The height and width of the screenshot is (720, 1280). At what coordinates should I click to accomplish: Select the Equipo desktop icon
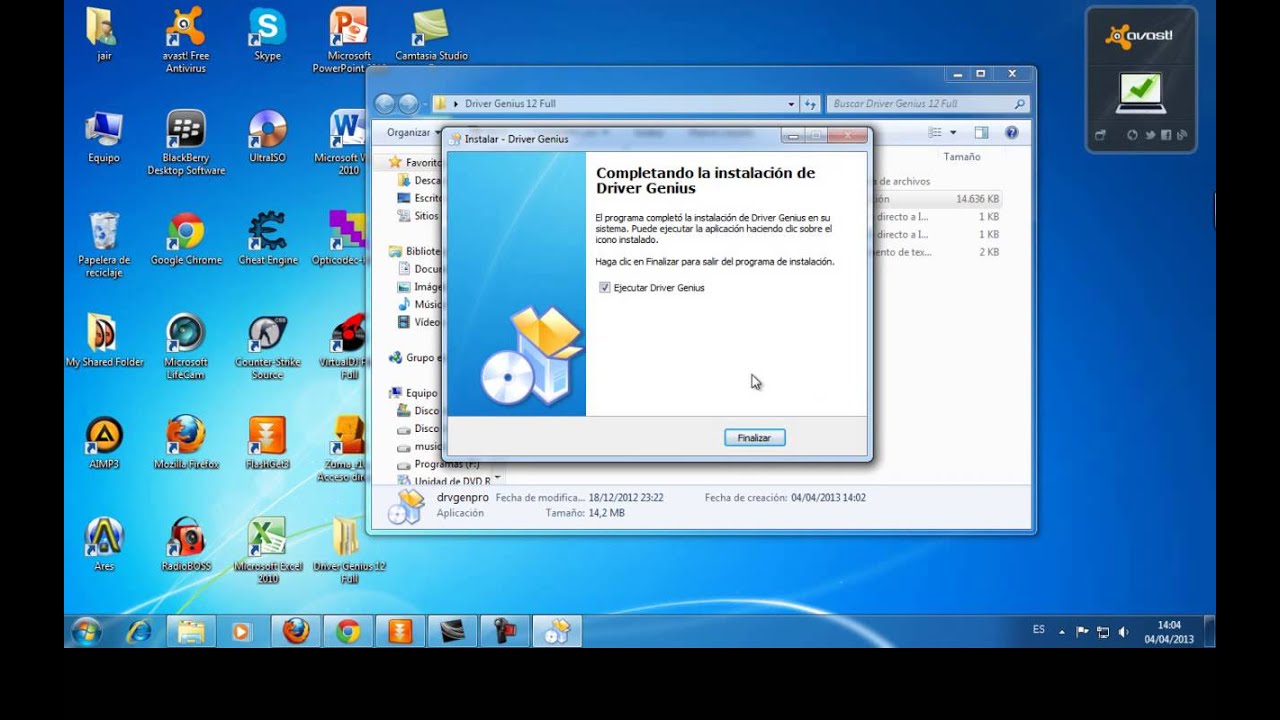[x=104, y=137]
